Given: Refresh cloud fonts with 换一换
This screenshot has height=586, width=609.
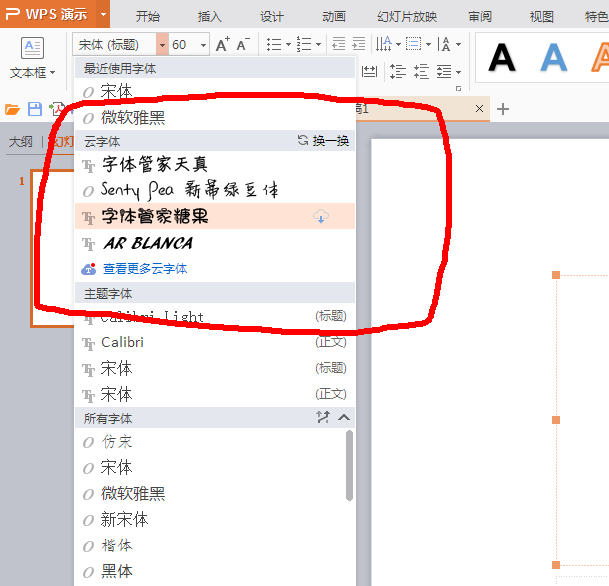Looking at the screenshot, I should coord(323,141).
